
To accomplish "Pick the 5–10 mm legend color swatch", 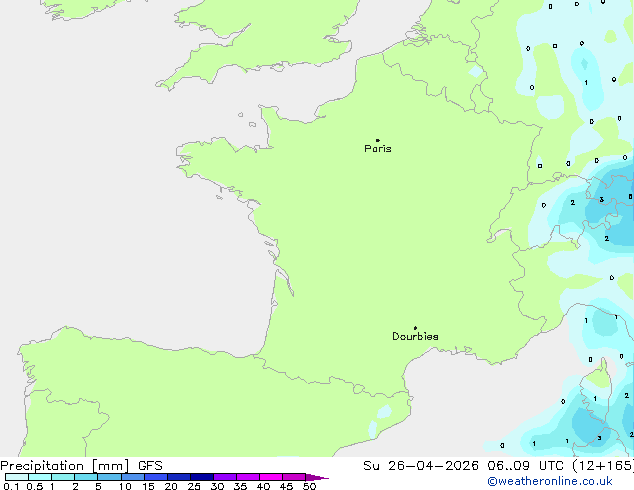I will click(109, 477).
